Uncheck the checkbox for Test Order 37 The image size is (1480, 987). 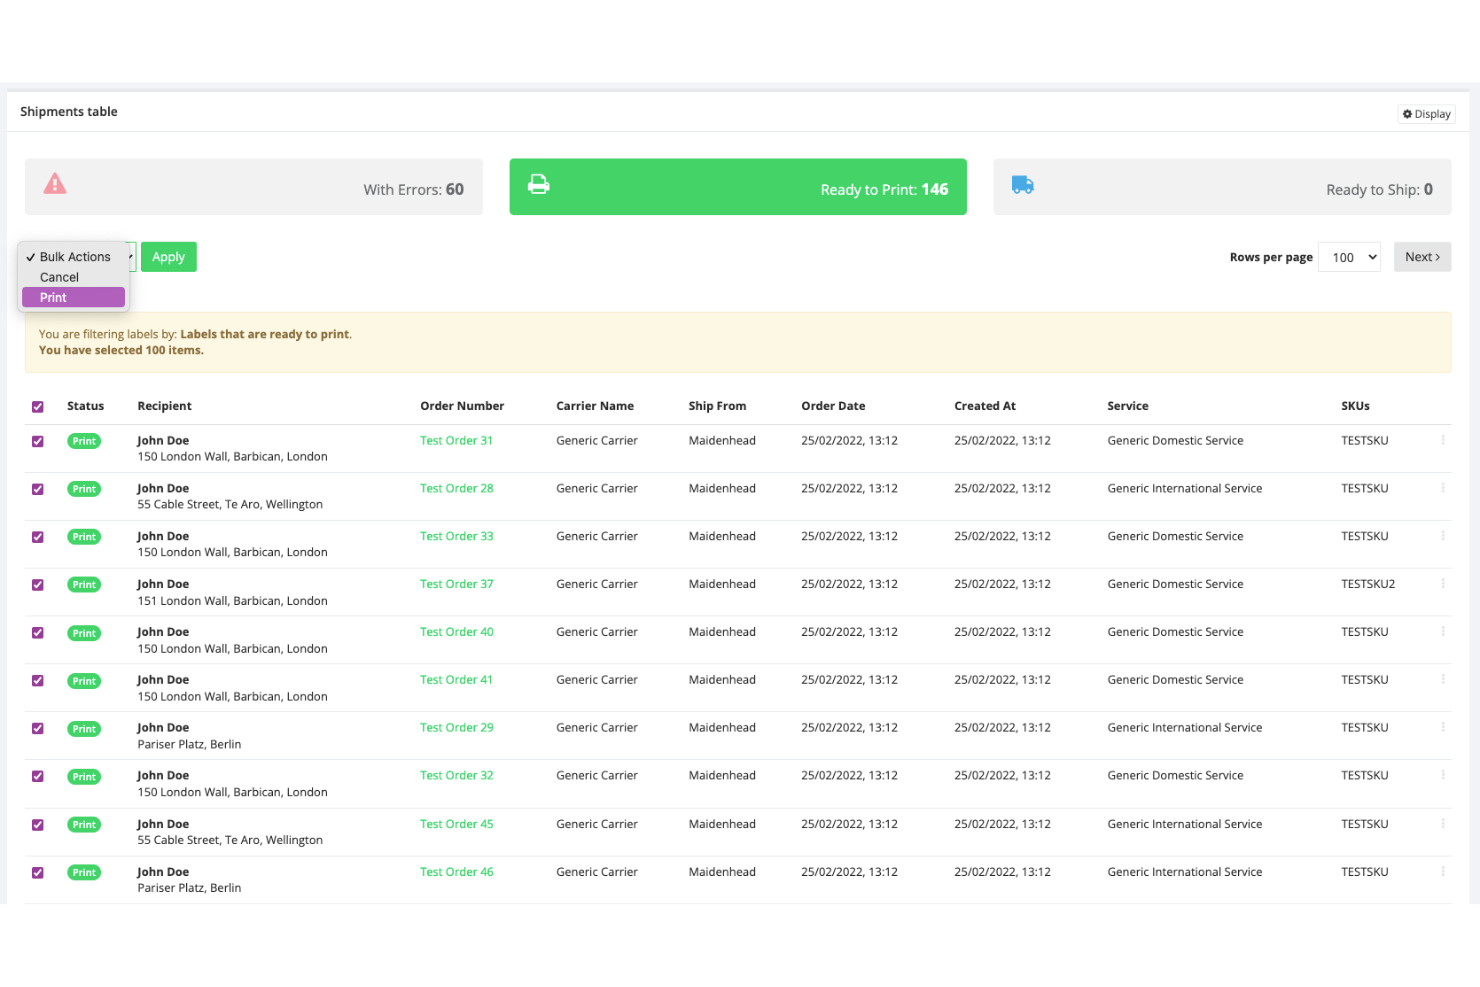coord(38,585)
